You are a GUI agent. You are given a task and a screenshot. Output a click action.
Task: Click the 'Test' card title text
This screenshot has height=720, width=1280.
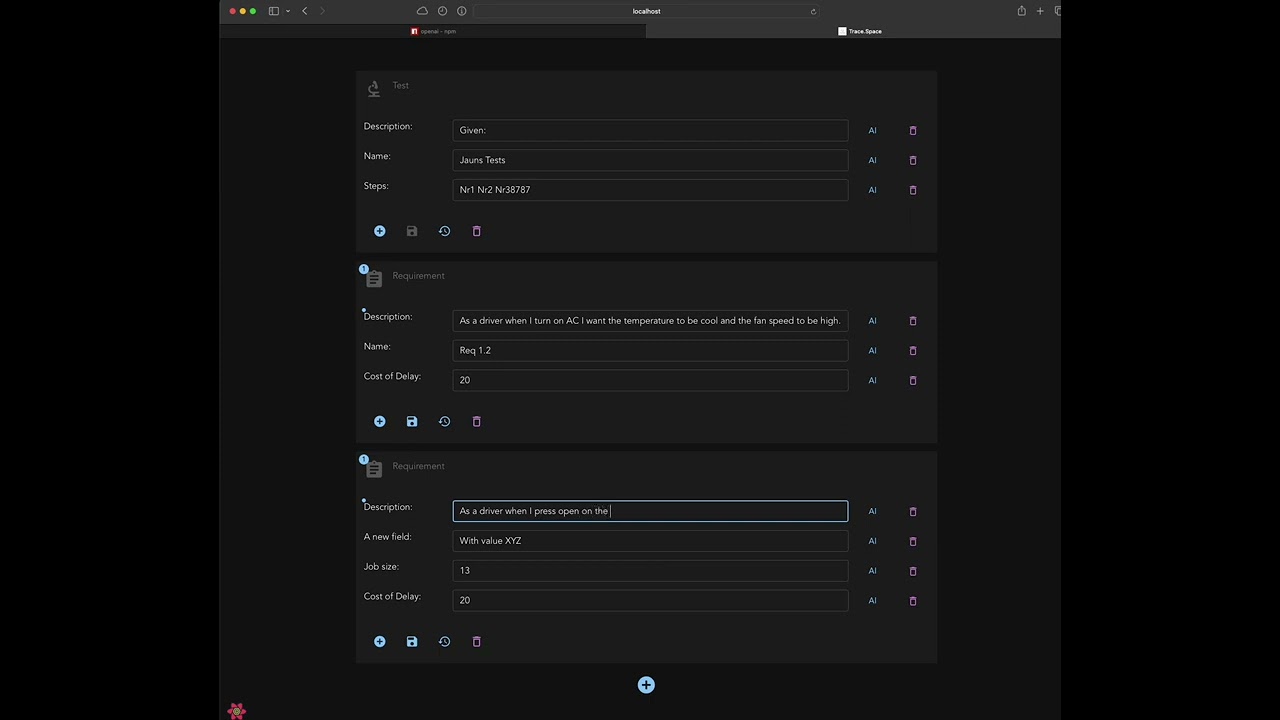400,85
